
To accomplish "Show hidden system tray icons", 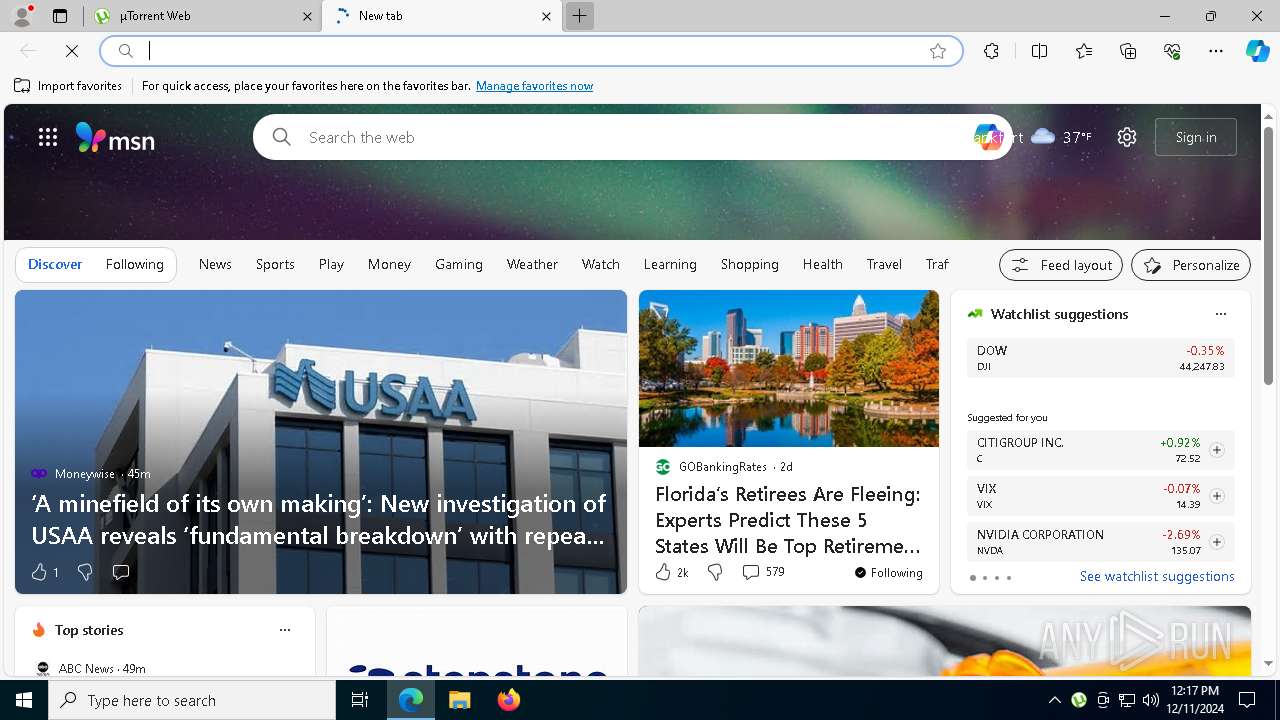I will (x=1054, y=700).
